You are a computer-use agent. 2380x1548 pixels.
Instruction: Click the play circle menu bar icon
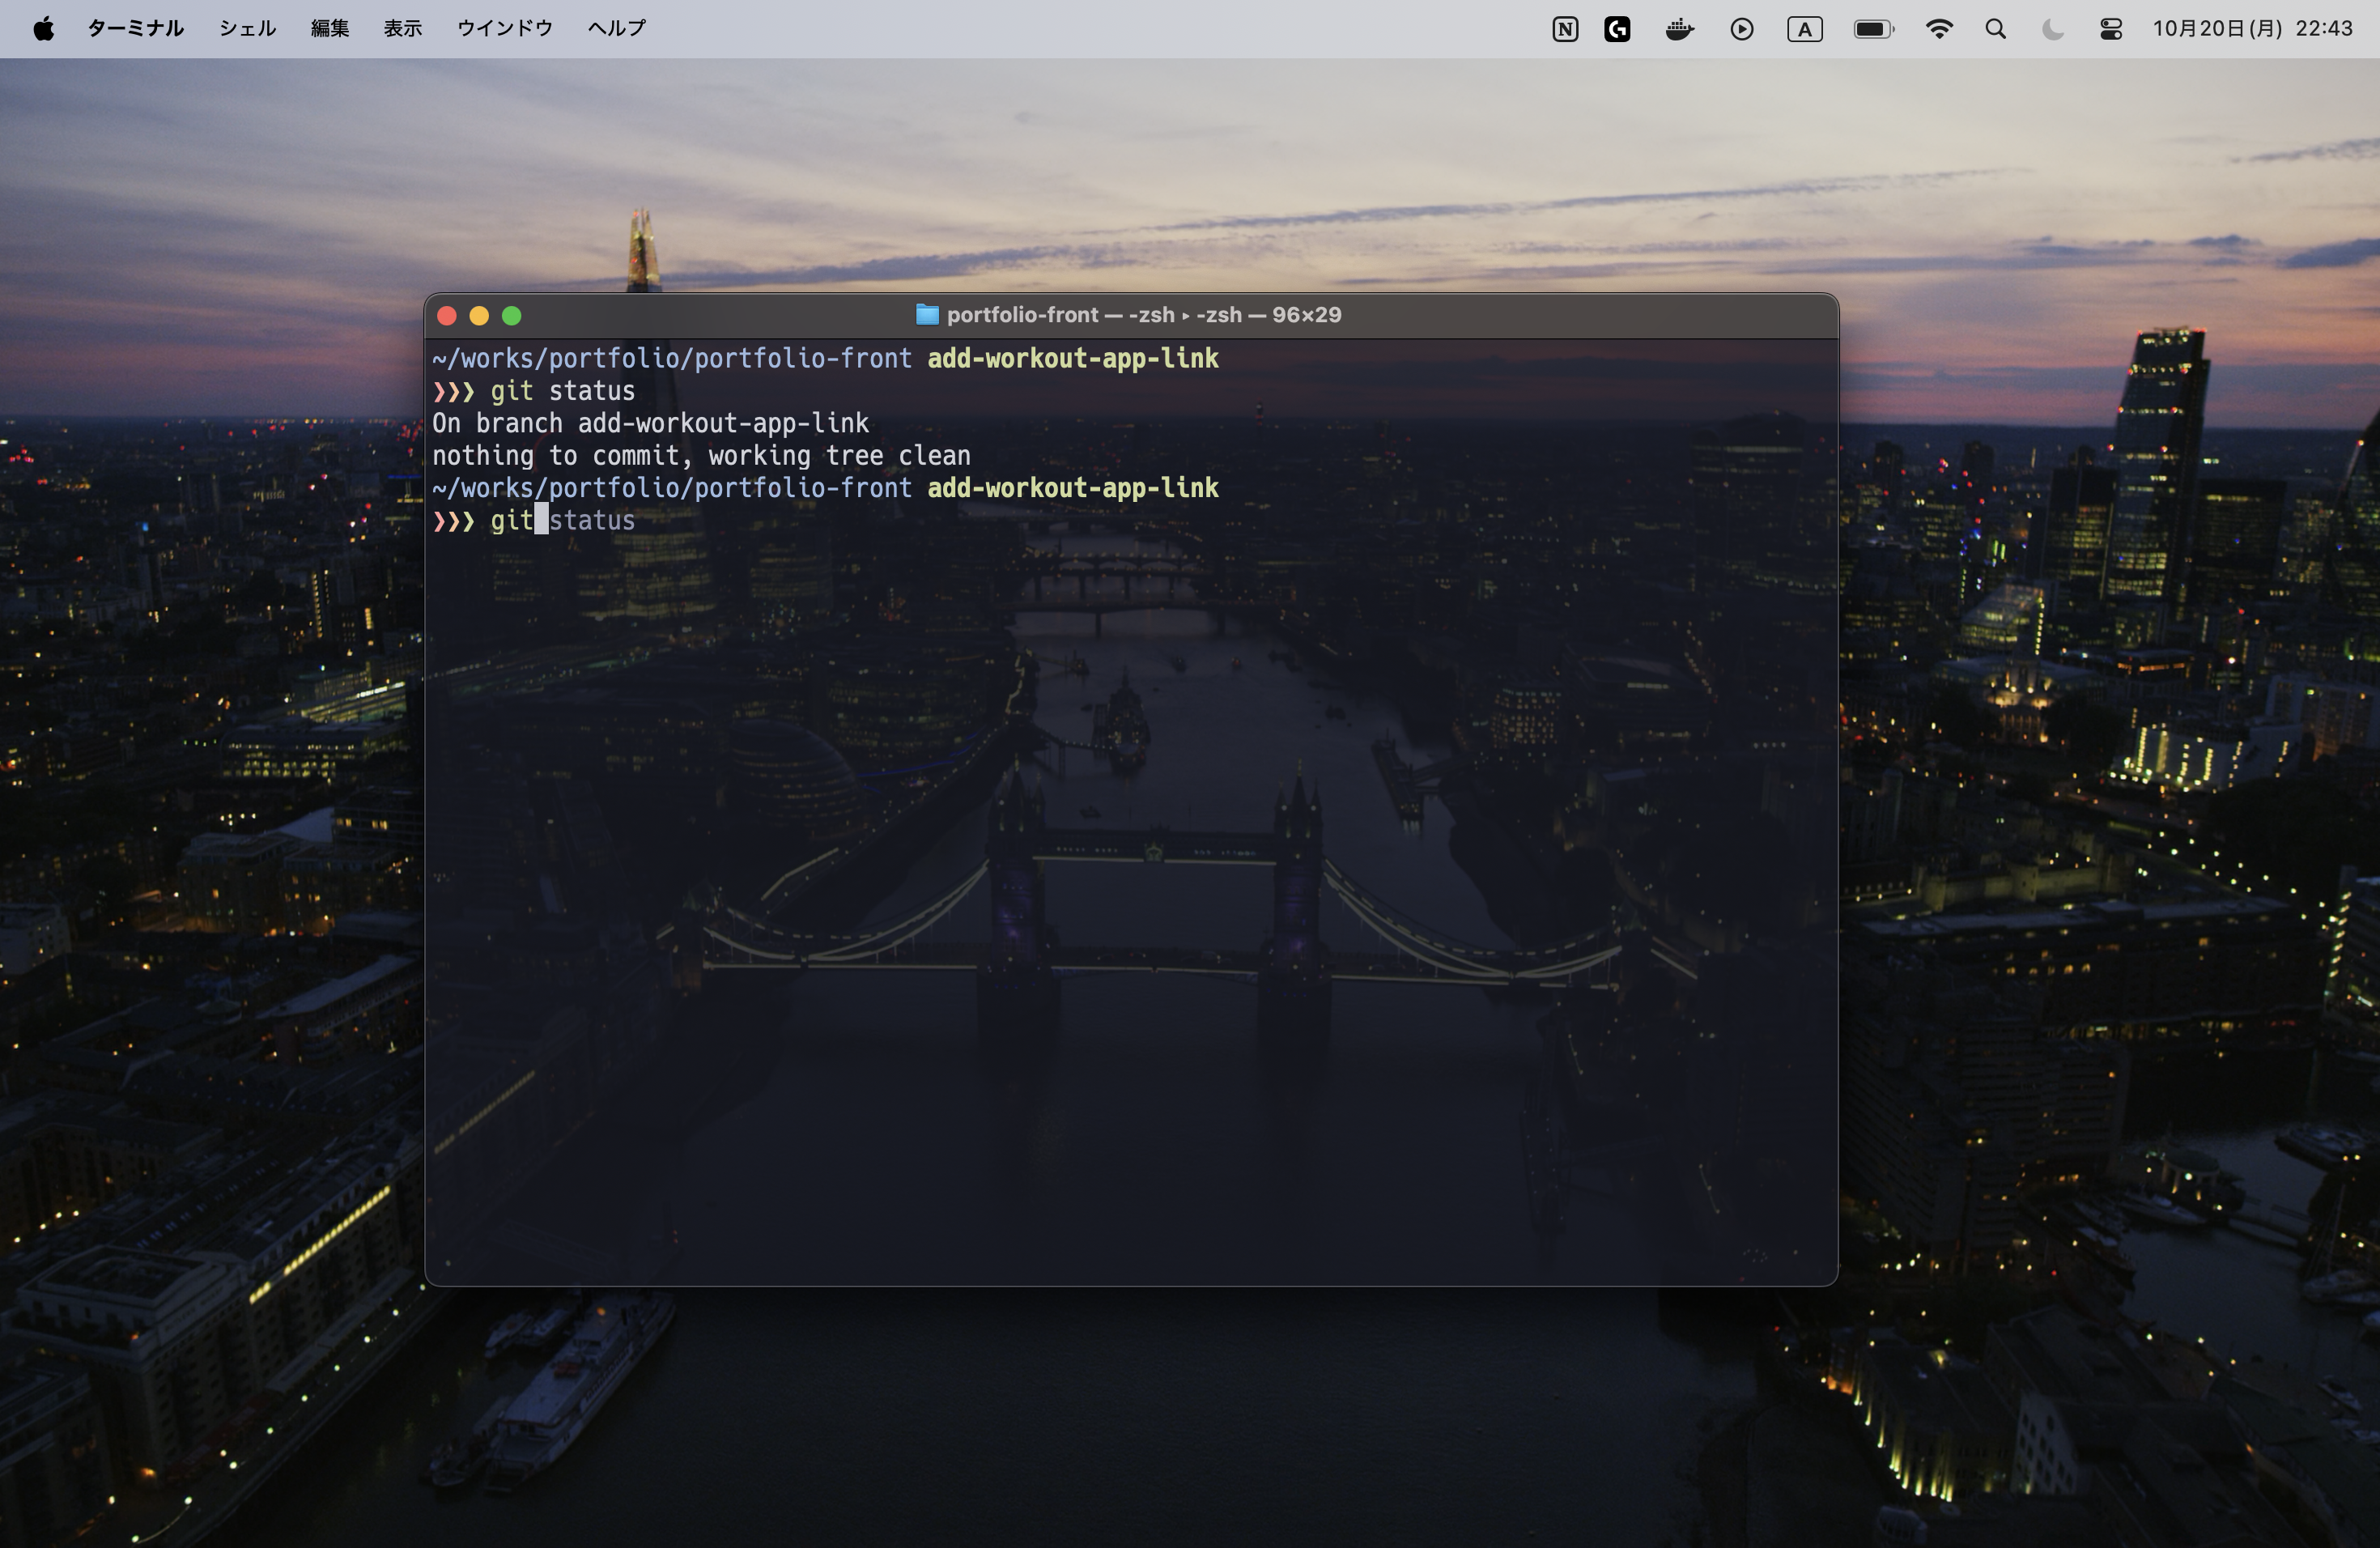point(1741,30)
